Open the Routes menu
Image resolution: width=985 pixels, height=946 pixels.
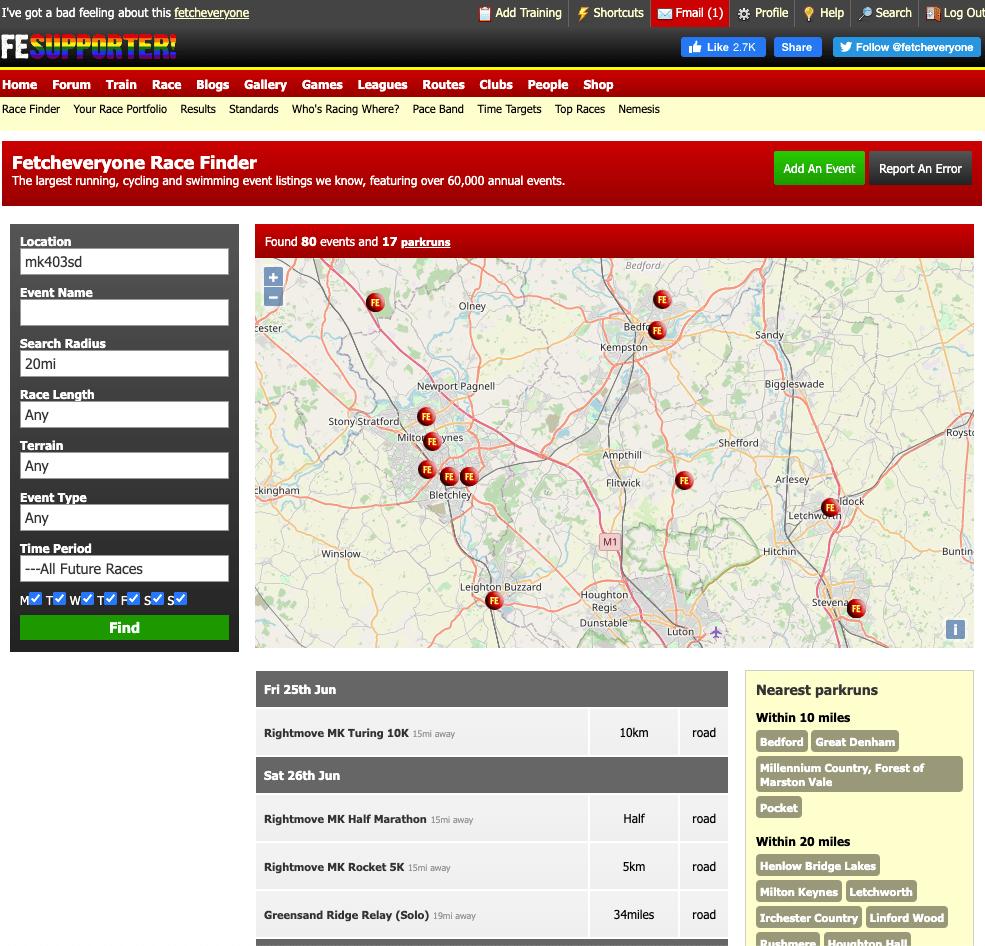pyautogui.click(x=444, y=85)
